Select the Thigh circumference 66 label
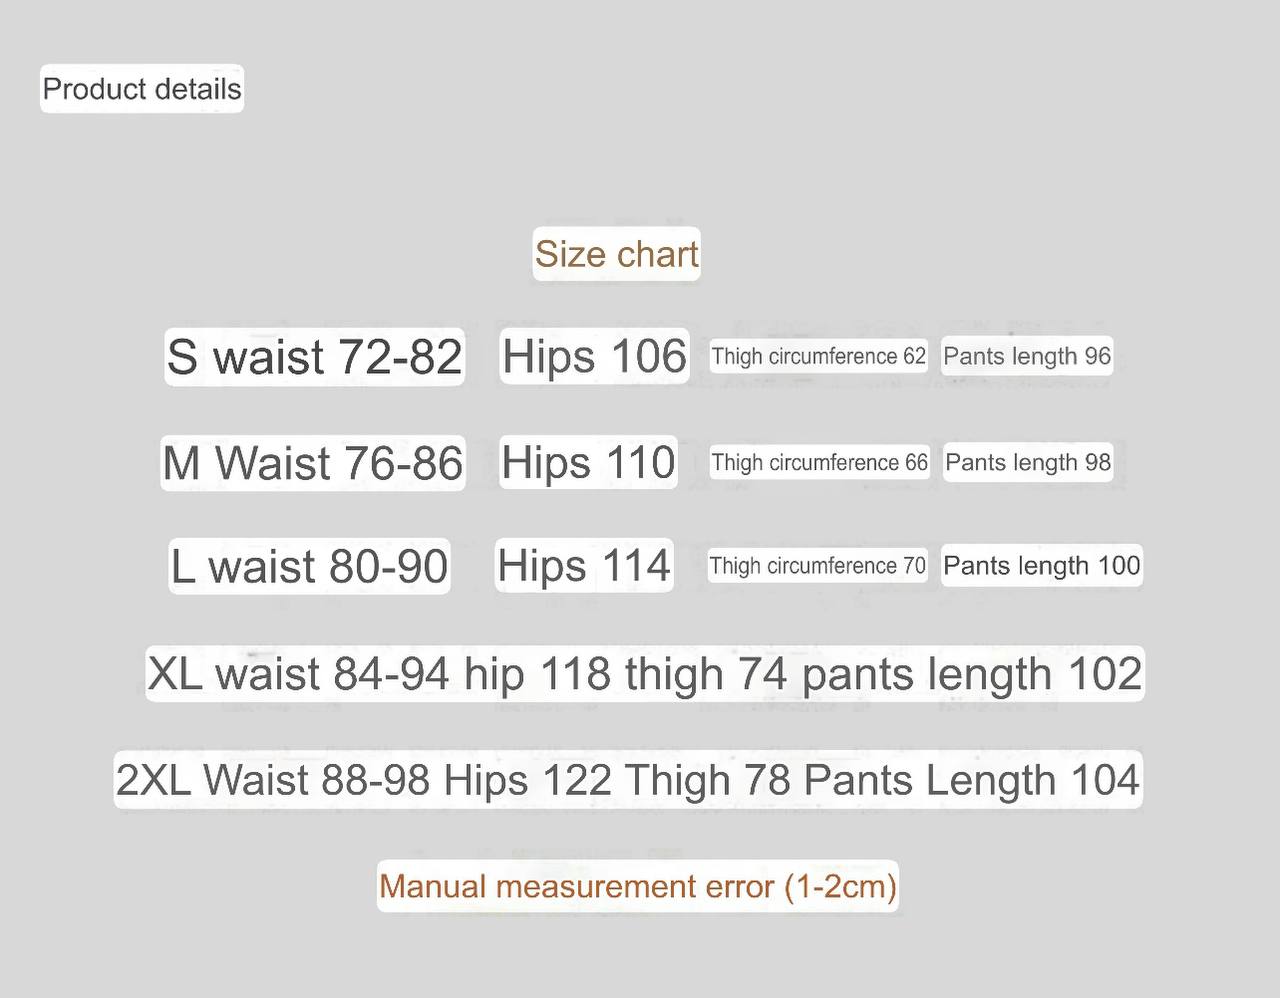Image resolution: width=1280 pixels, height=998 pixels. 819,462
